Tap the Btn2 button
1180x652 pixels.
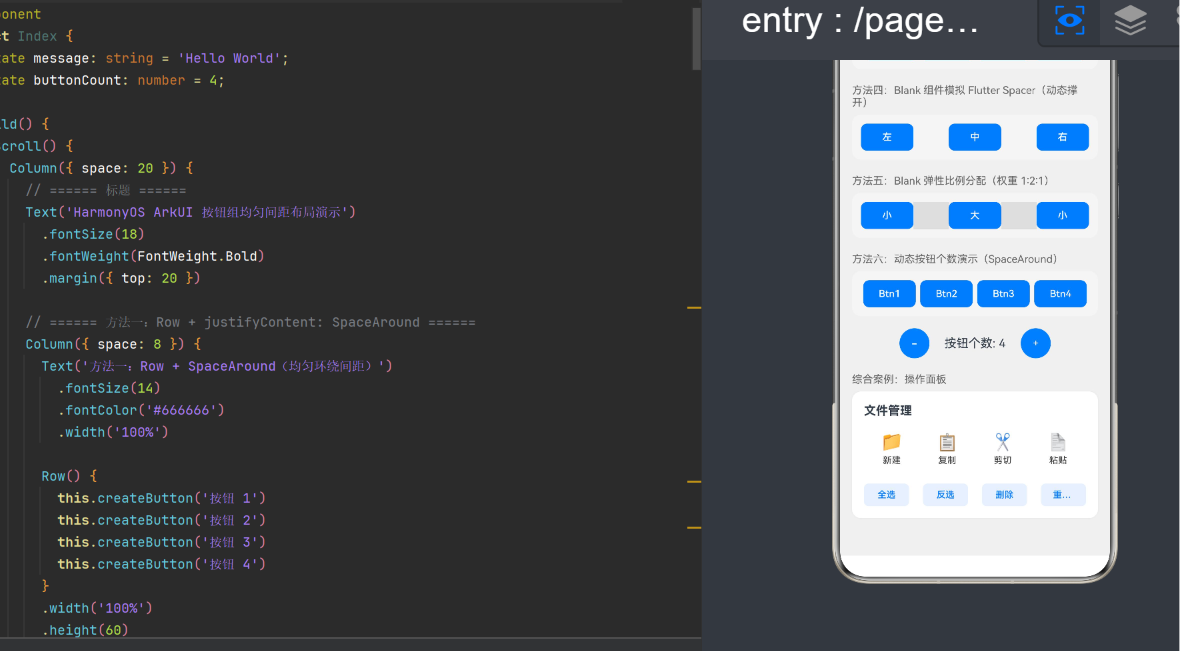(947, 294)
